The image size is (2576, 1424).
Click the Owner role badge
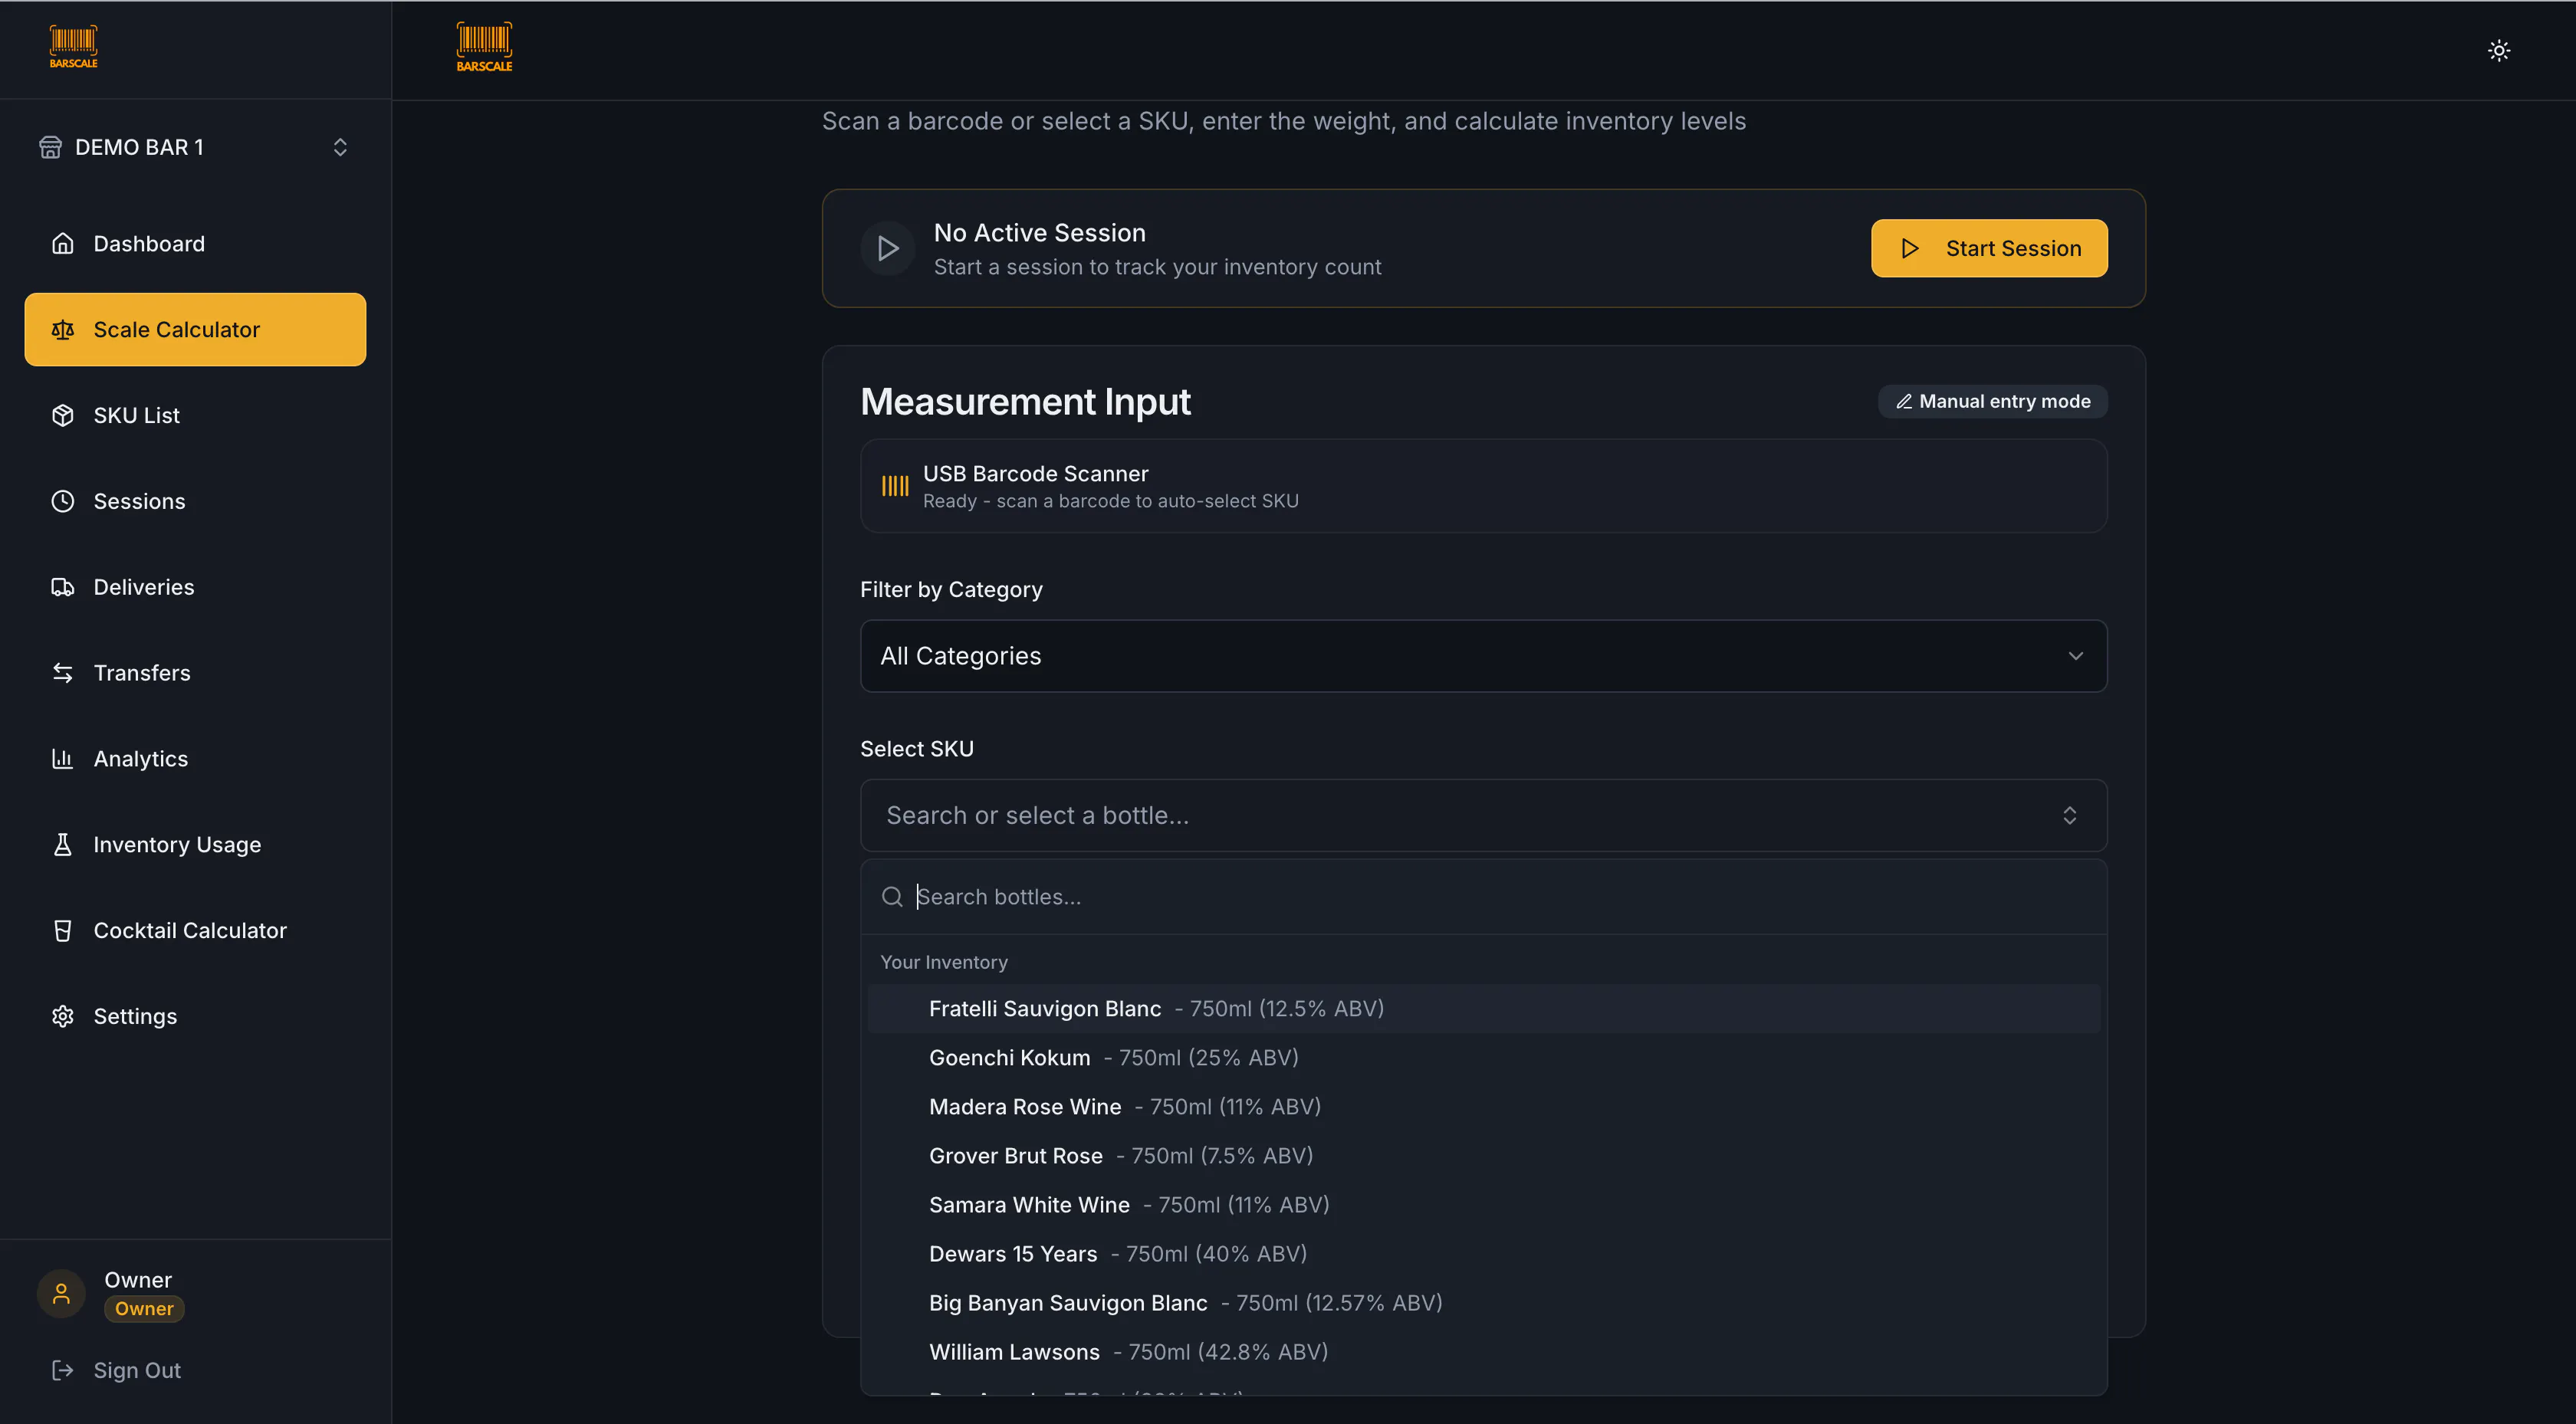144,1308
